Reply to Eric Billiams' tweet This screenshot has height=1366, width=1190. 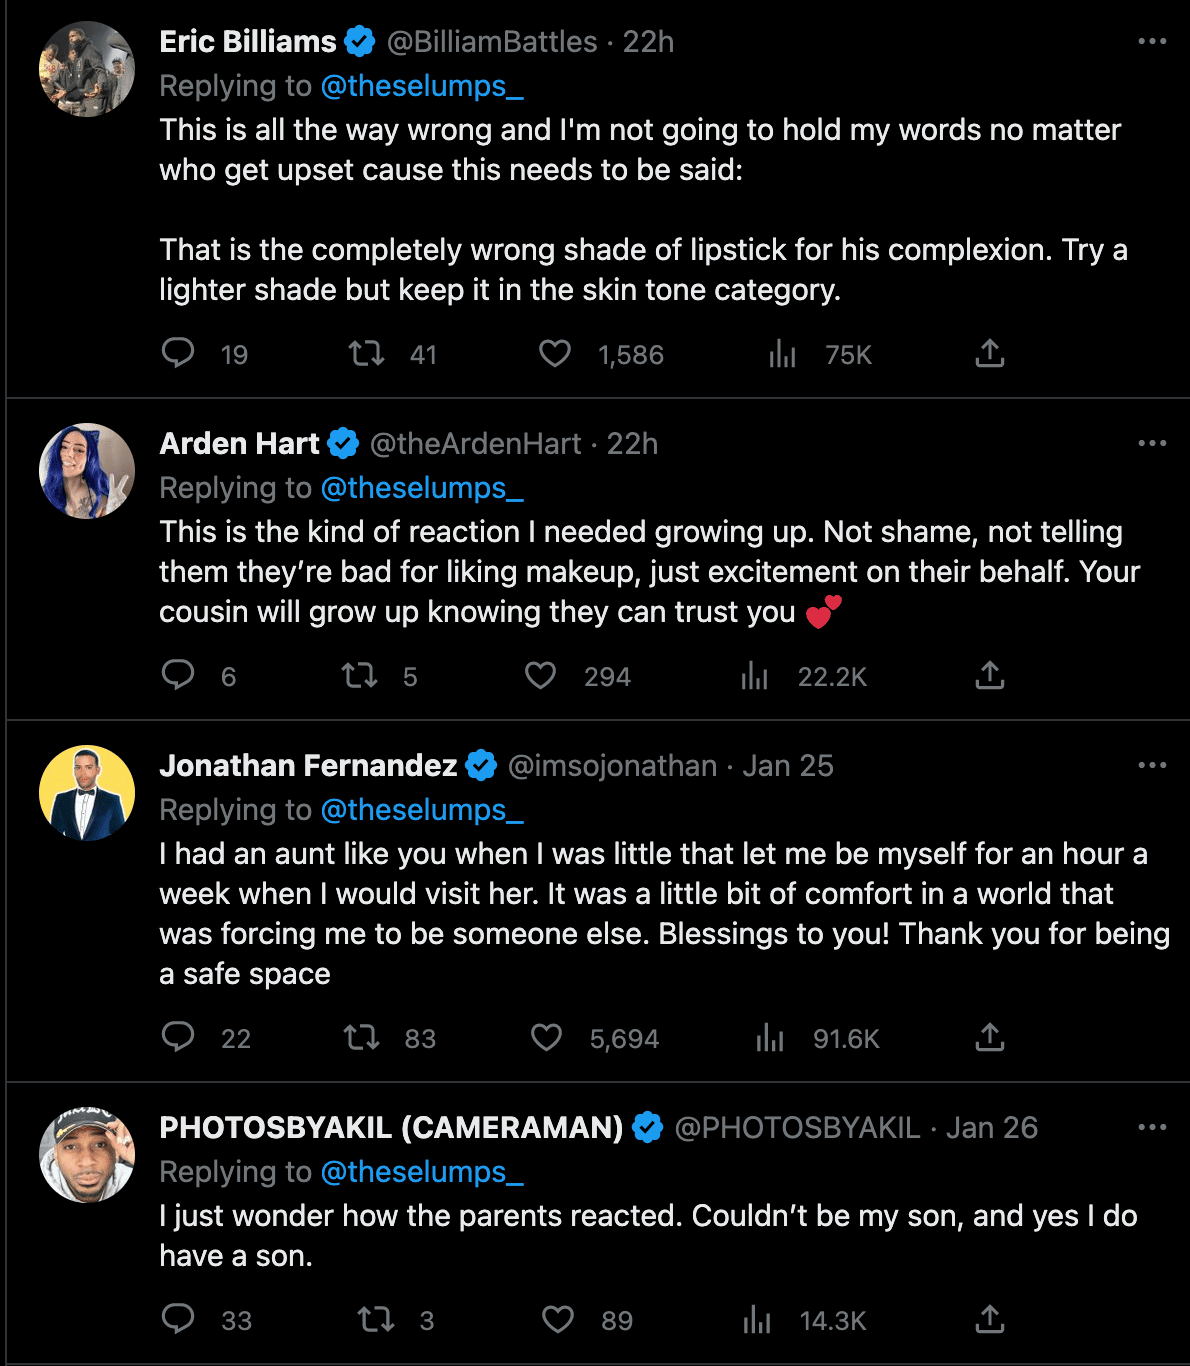point(178,353)
